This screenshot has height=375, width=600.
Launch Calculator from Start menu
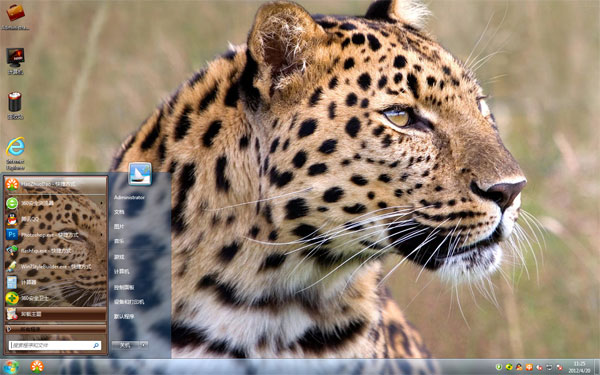click(x=55, y=282)
